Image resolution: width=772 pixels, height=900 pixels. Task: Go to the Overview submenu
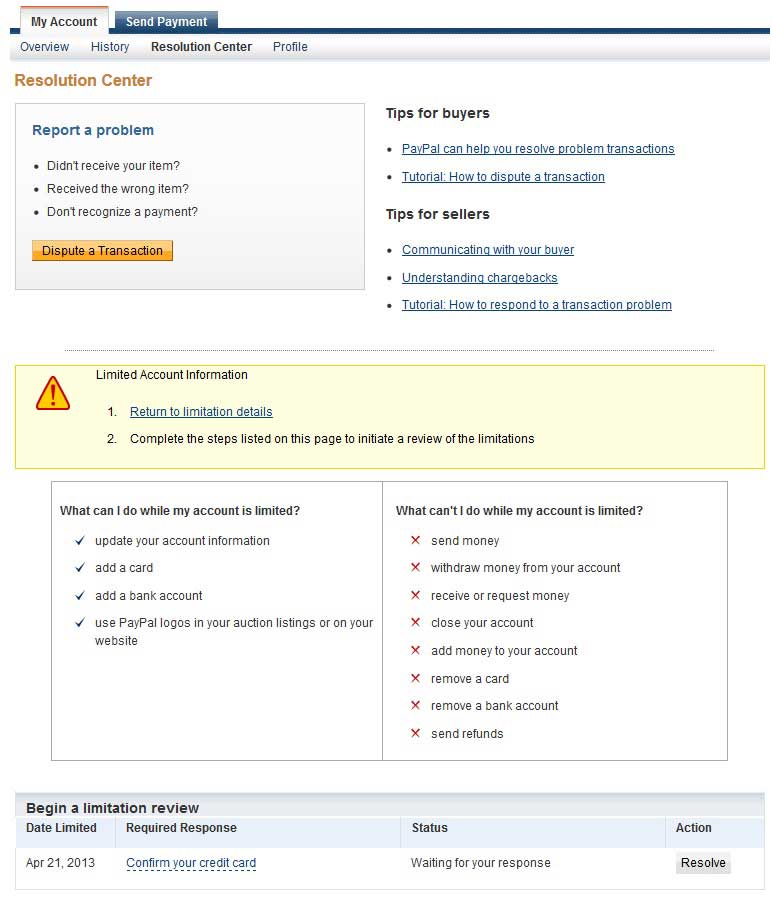(x=45, y=47)
